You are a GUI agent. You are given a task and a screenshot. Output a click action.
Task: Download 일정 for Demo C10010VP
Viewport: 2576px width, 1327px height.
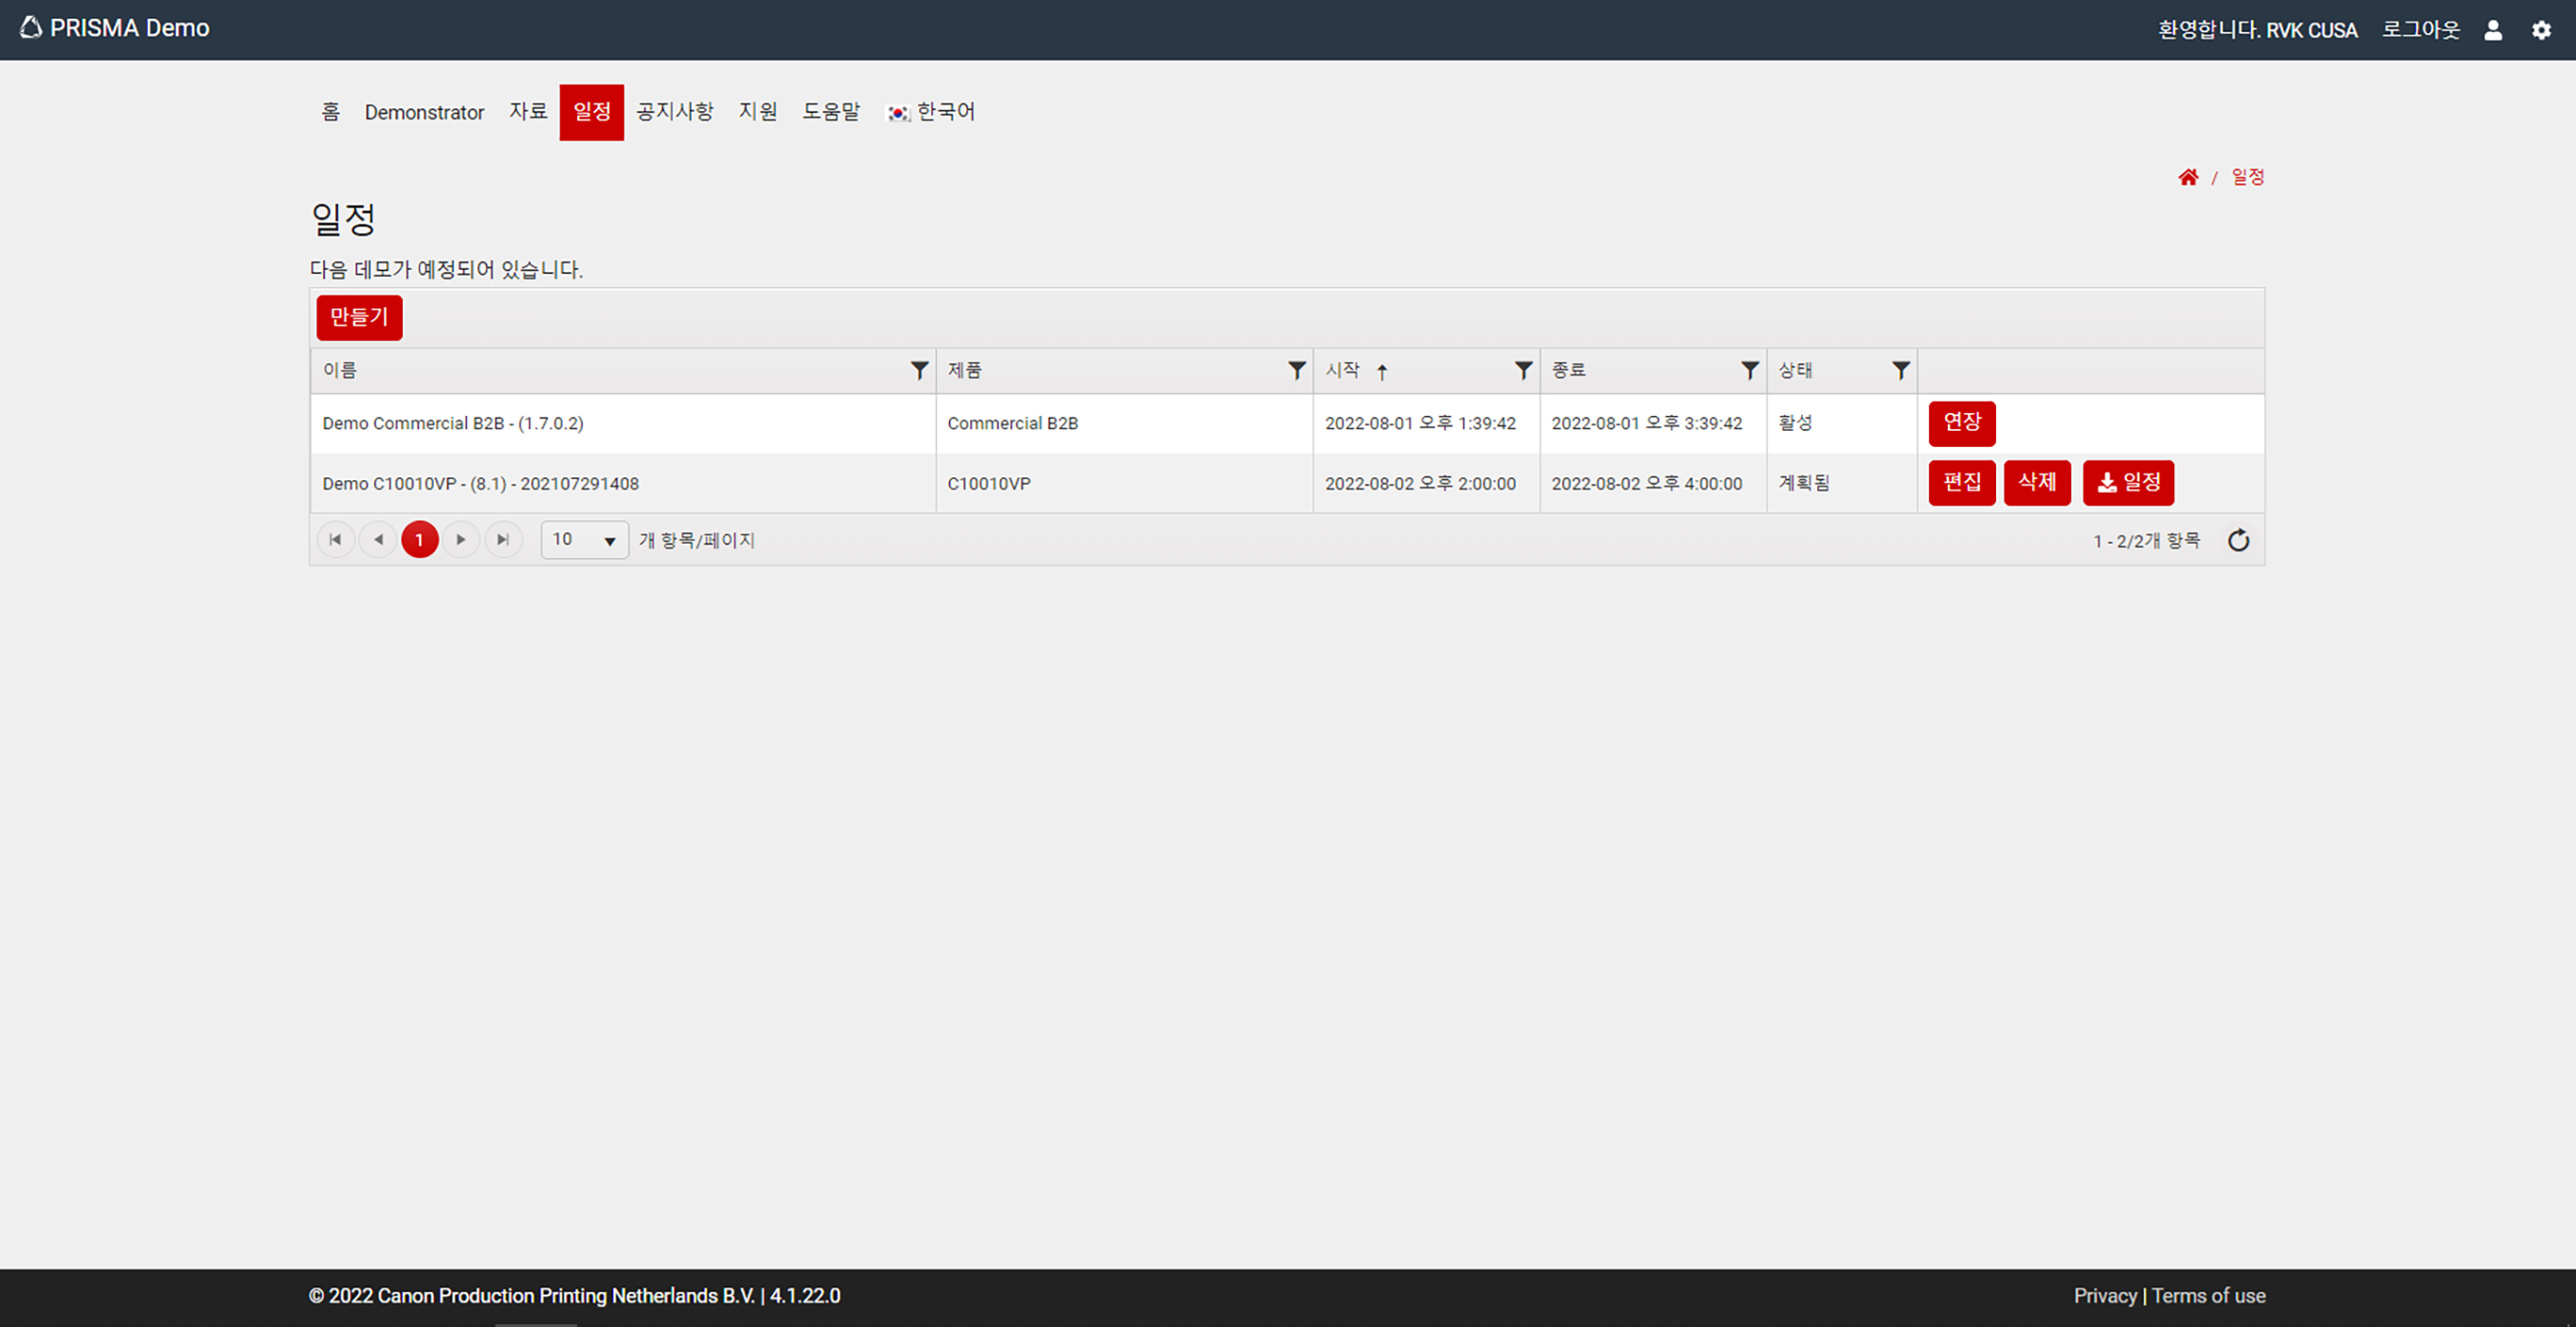(x=2128, y=483)
